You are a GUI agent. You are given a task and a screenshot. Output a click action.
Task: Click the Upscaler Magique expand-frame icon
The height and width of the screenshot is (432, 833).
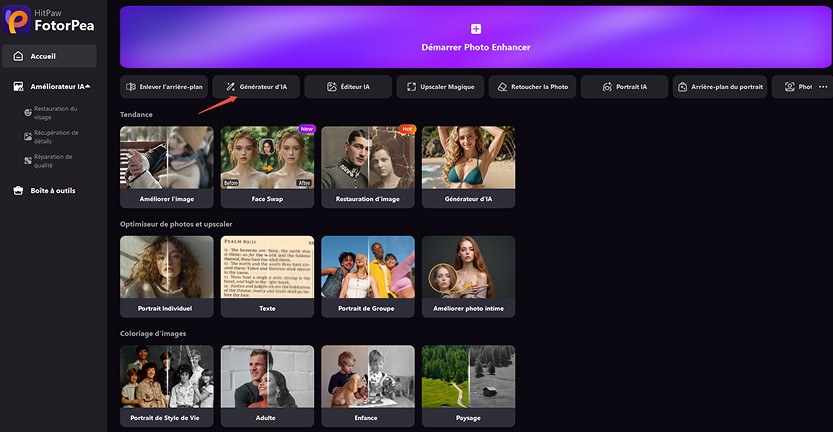pos(411,87)
